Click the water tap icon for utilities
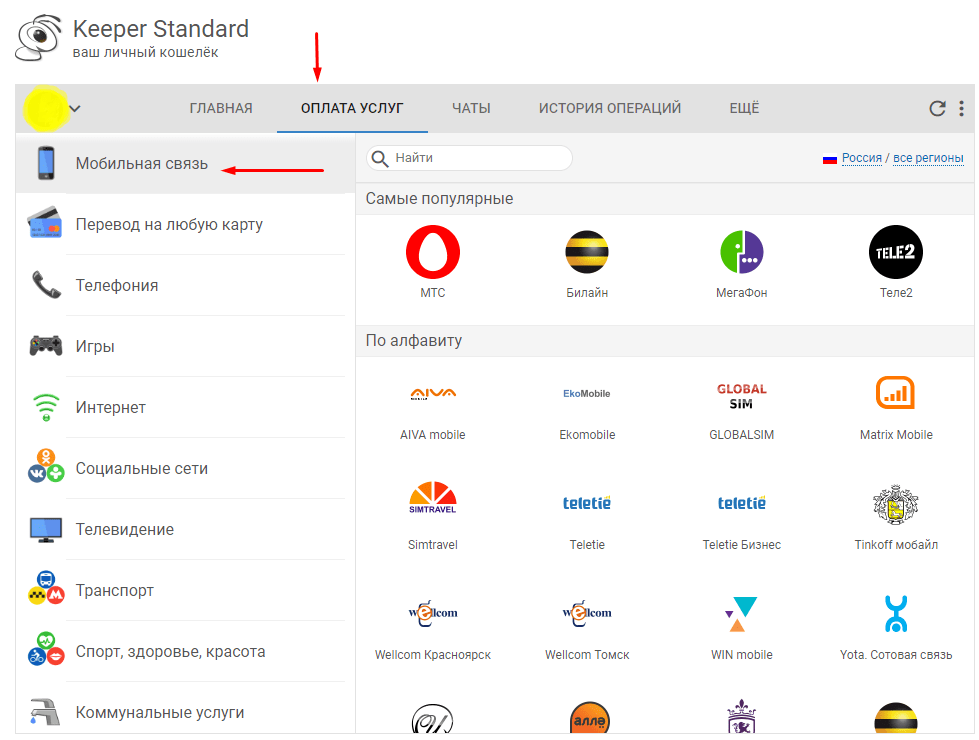This screenshot has width=979, height=740. pos(46,712)
